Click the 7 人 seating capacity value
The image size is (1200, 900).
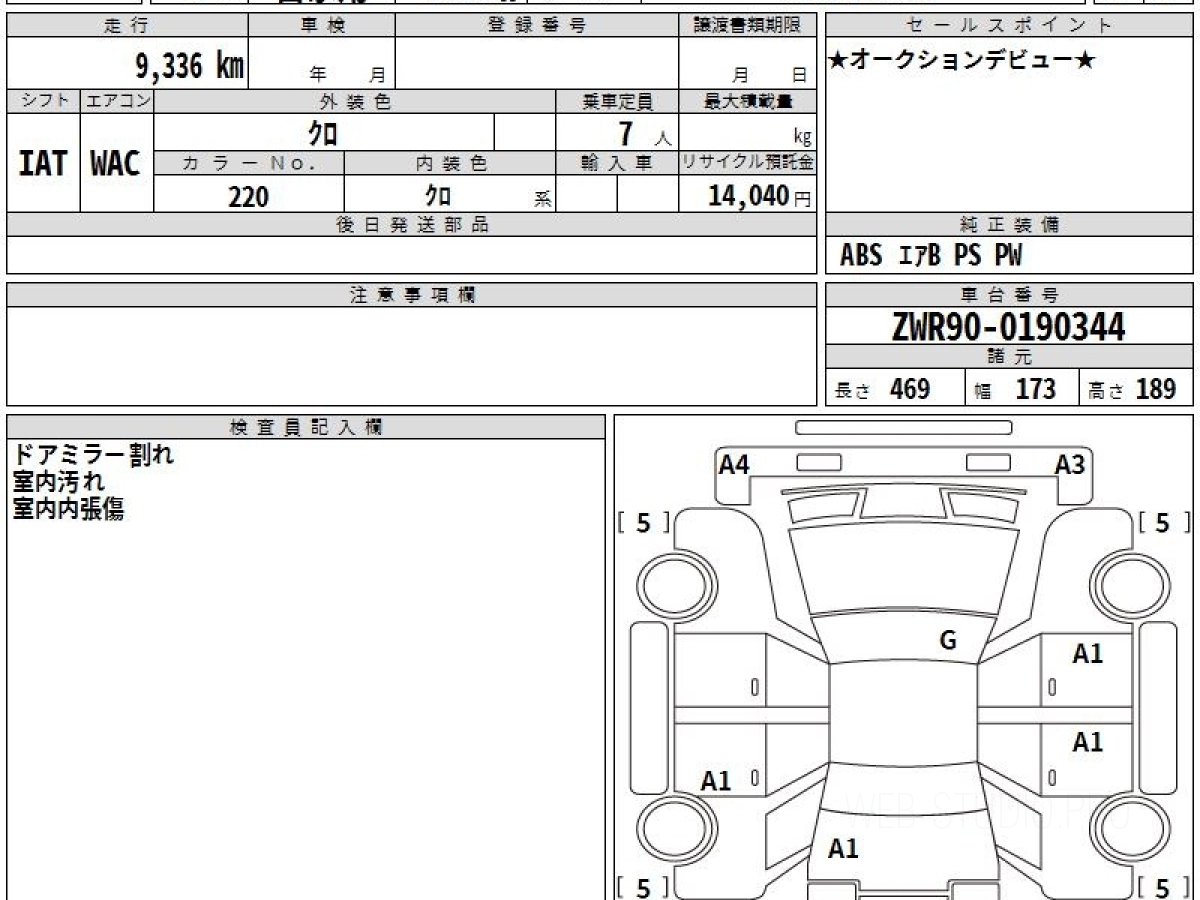pyautogui.click(x=643, y=134)
